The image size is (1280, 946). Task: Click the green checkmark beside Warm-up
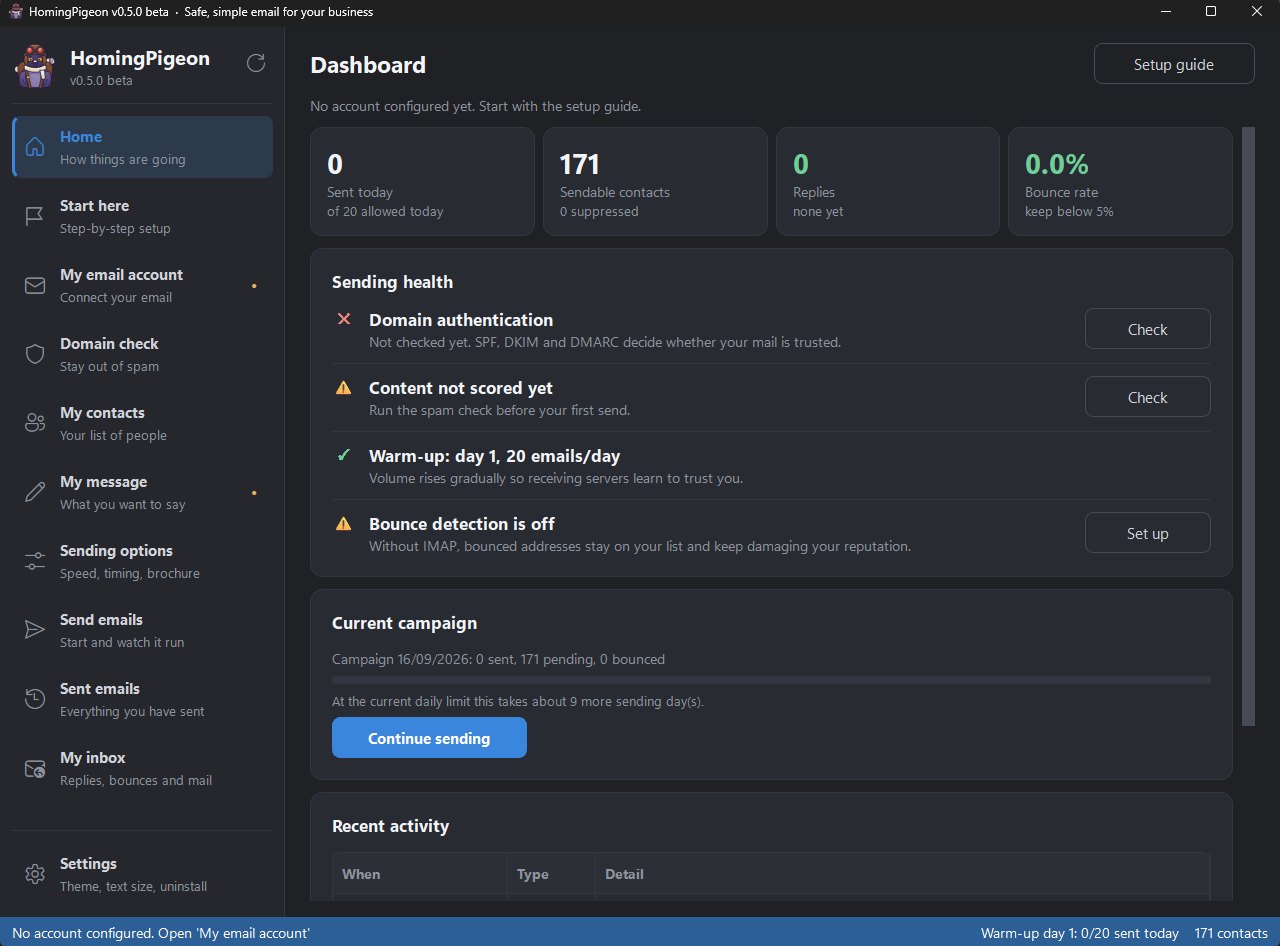[344, 455]
